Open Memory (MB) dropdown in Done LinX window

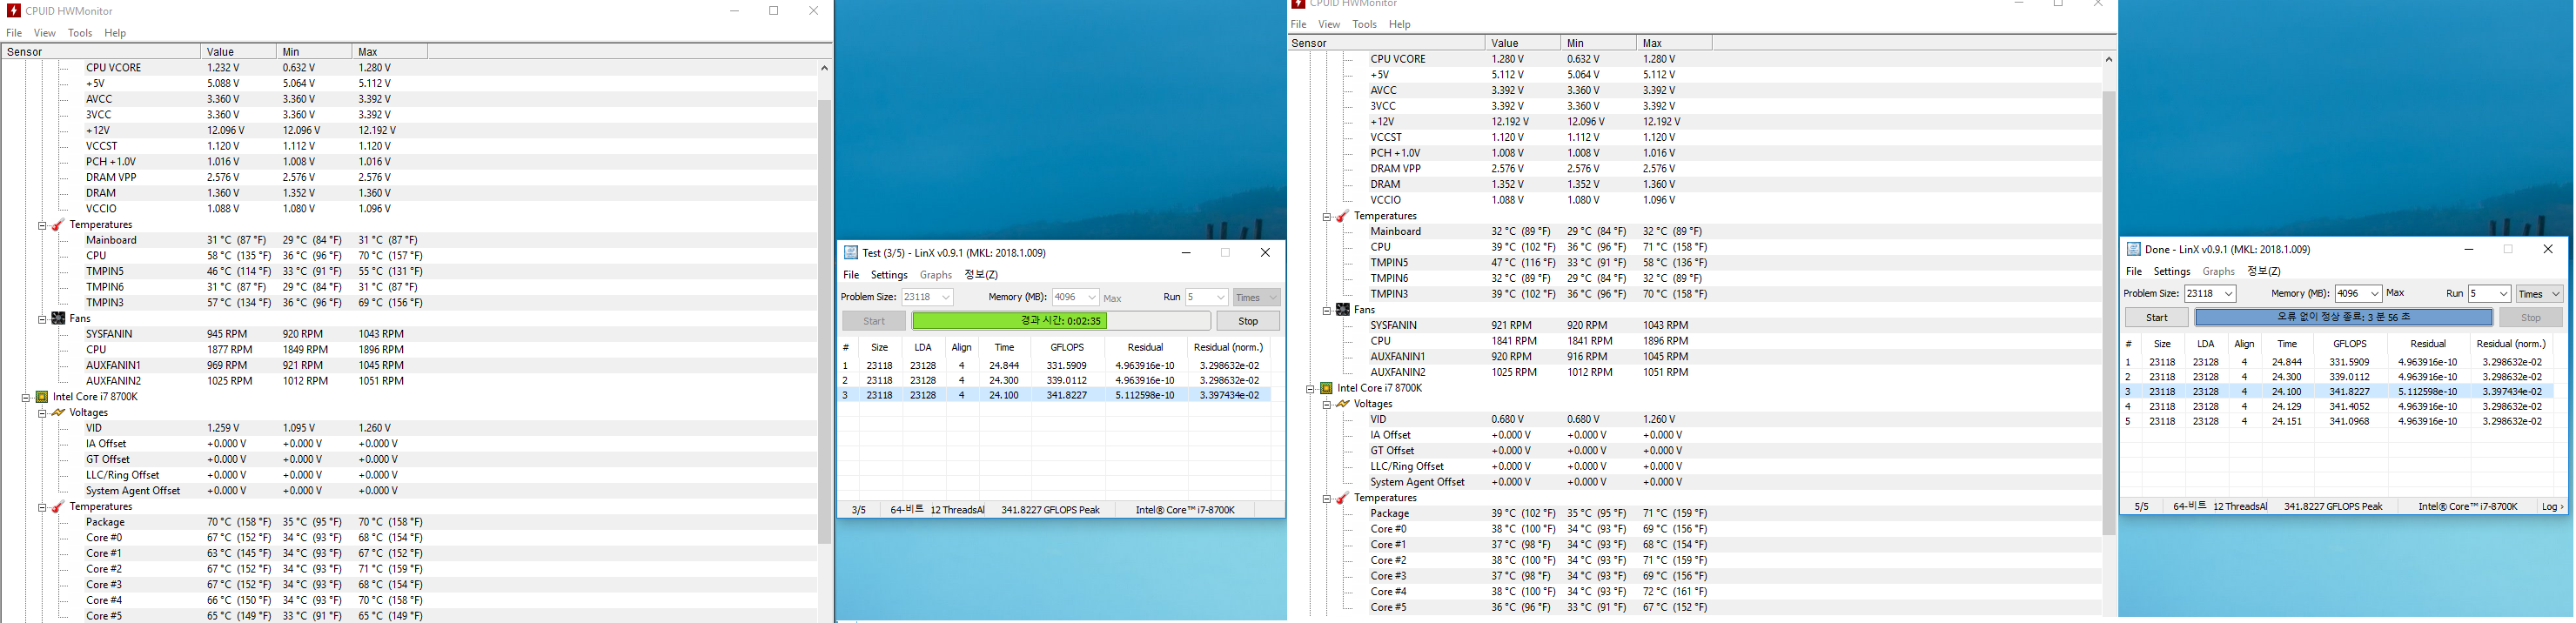(x=2374, y=294)
